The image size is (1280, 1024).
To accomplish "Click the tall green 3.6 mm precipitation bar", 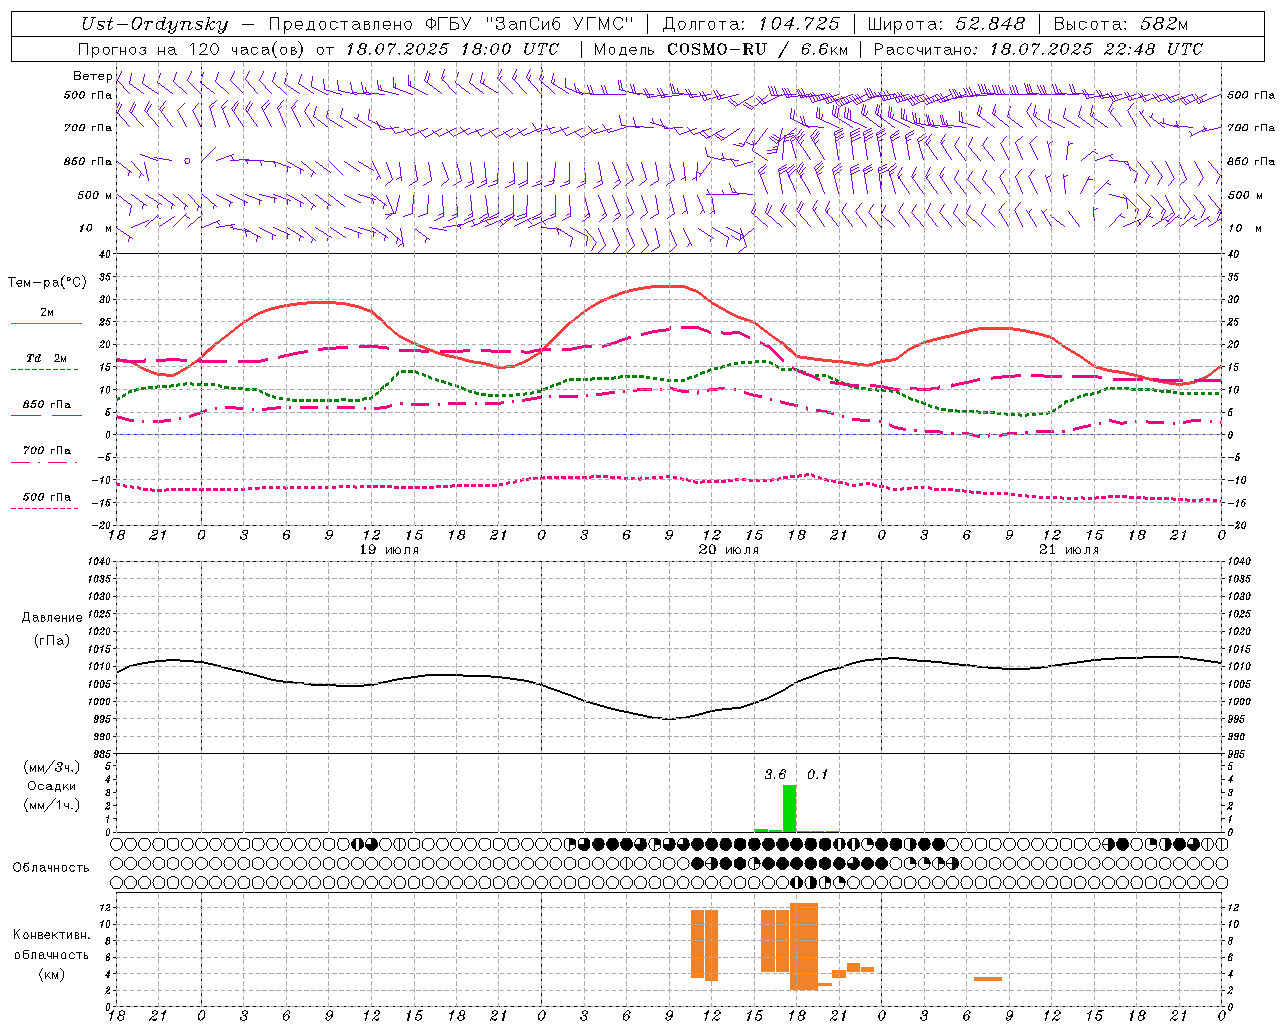I will click(x=789, y=808).
